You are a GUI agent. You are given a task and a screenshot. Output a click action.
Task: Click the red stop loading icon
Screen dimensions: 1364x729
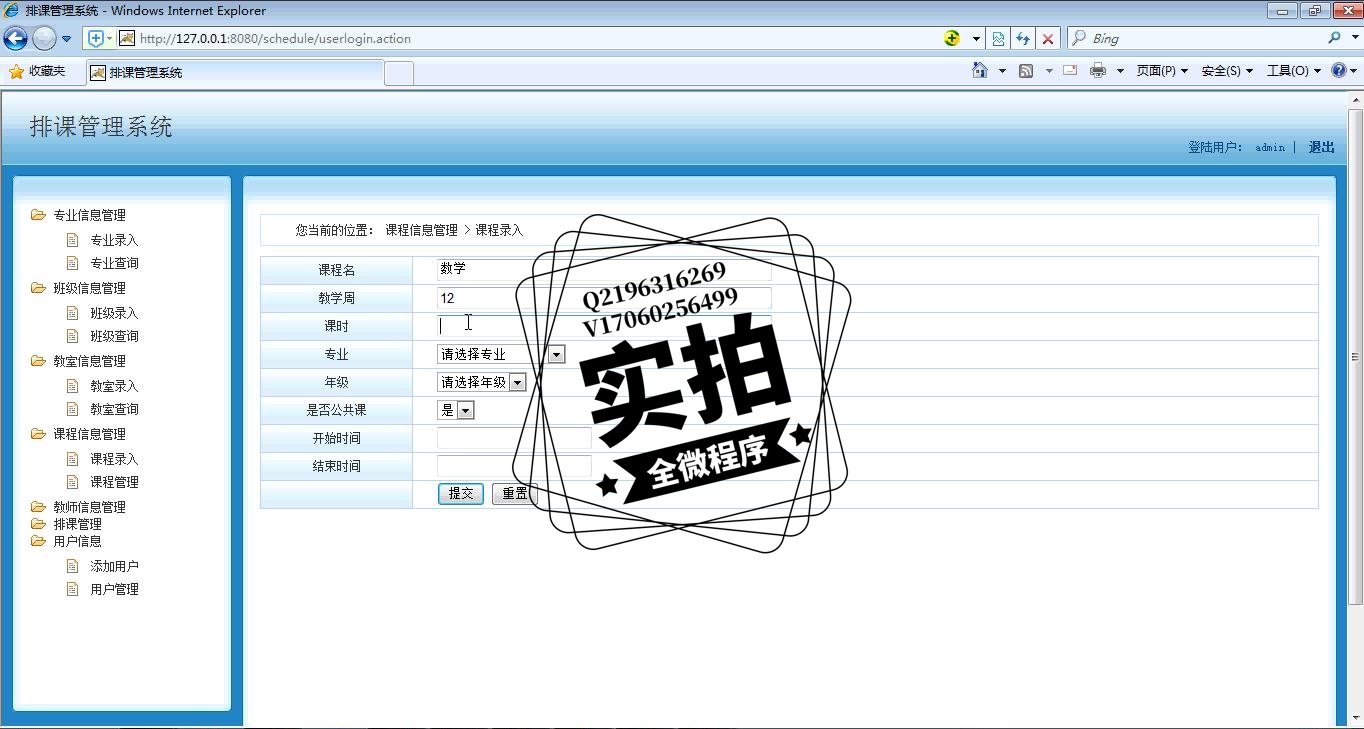(1047, 39)
